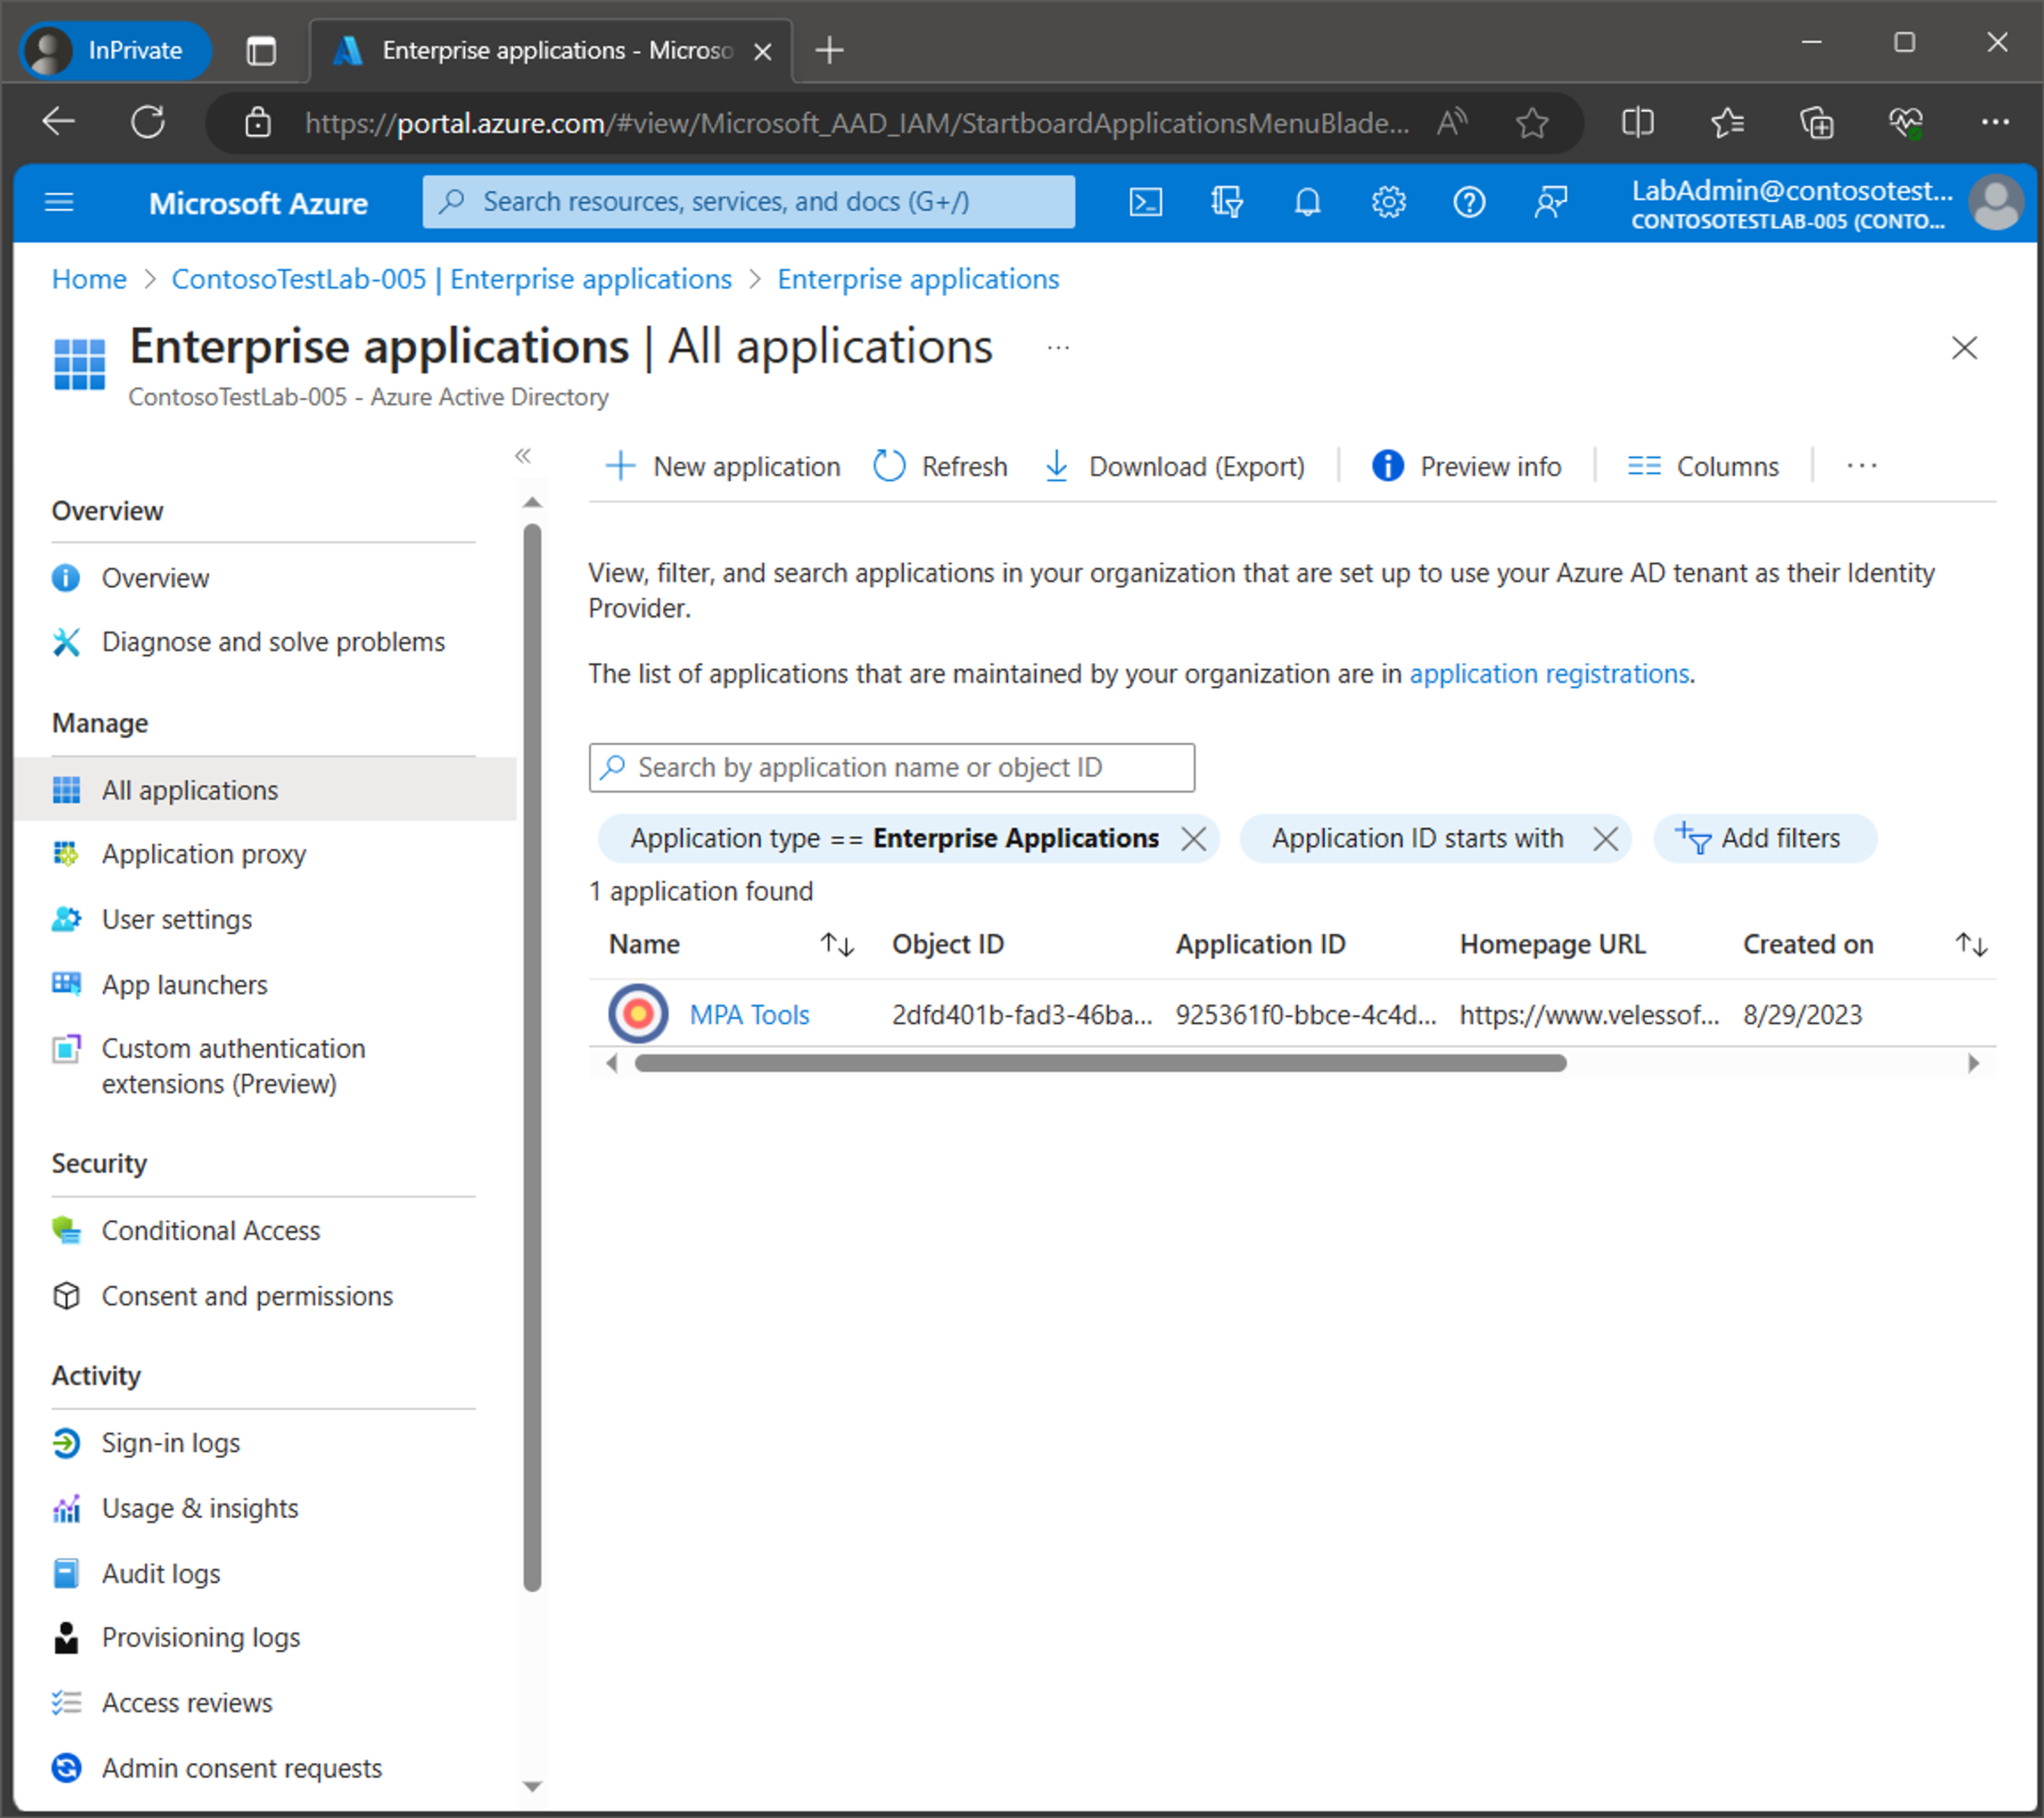Open User settings
Viewport: 2044px width, 1818px height.
point(177,920)
